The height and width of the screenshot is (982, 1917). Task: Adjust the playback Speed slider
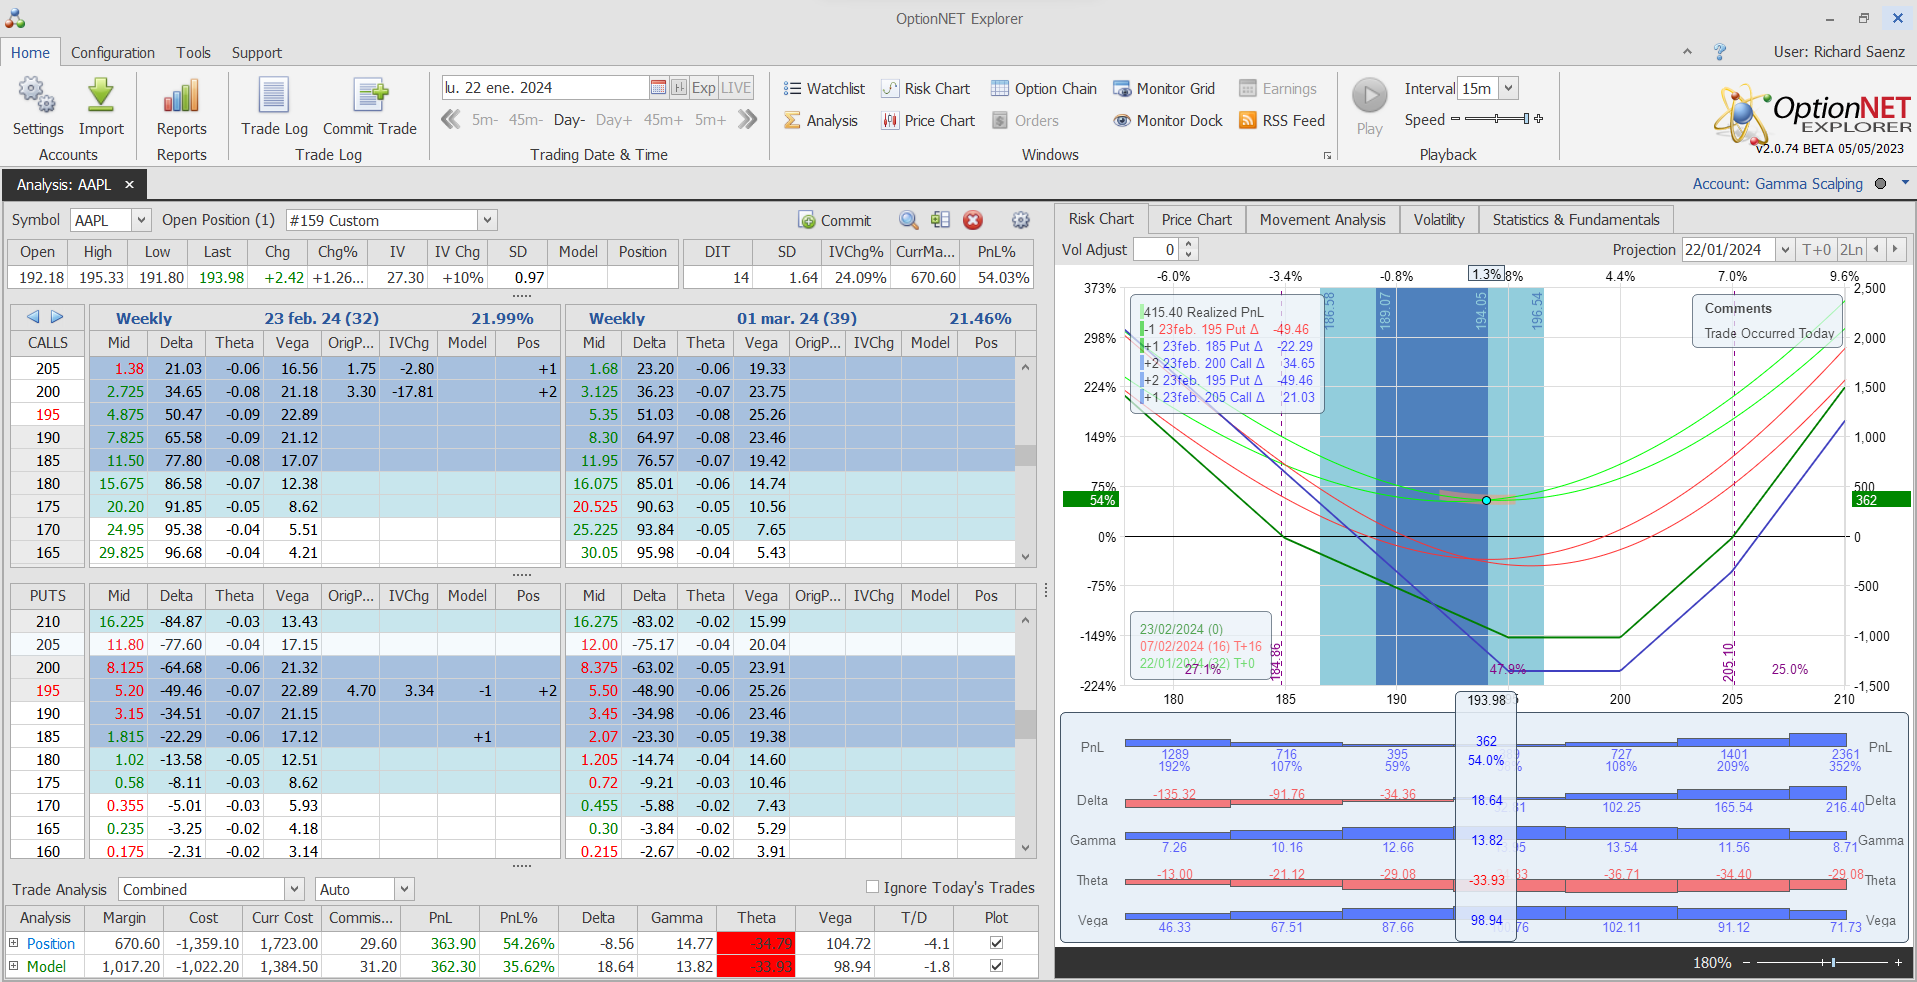click(1497, 119)
